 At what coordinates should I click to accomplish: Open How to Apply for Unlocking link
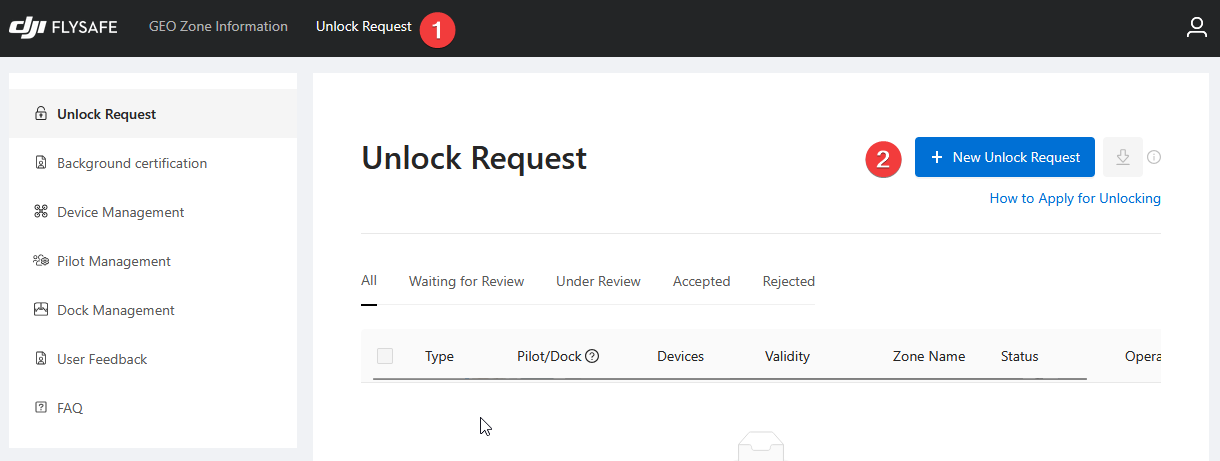pyautogui.click(x=1075, y=198)
